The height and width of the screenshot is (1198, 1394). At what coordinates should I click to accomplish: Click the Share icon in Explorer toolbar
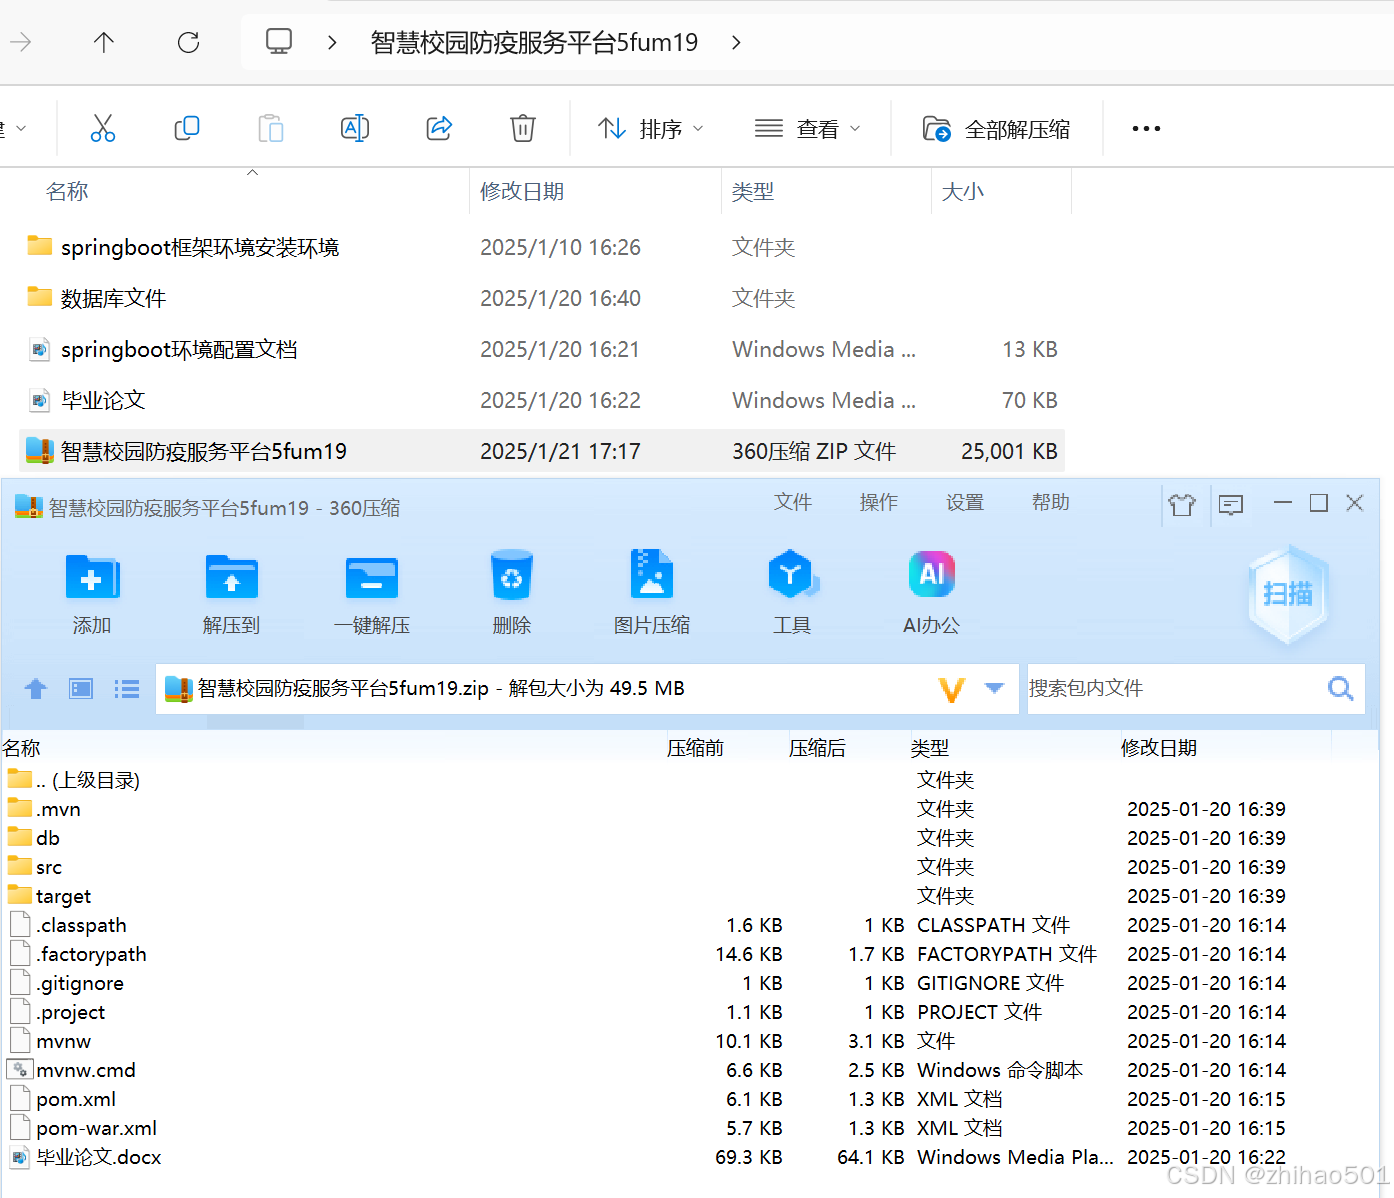(439, 128)
